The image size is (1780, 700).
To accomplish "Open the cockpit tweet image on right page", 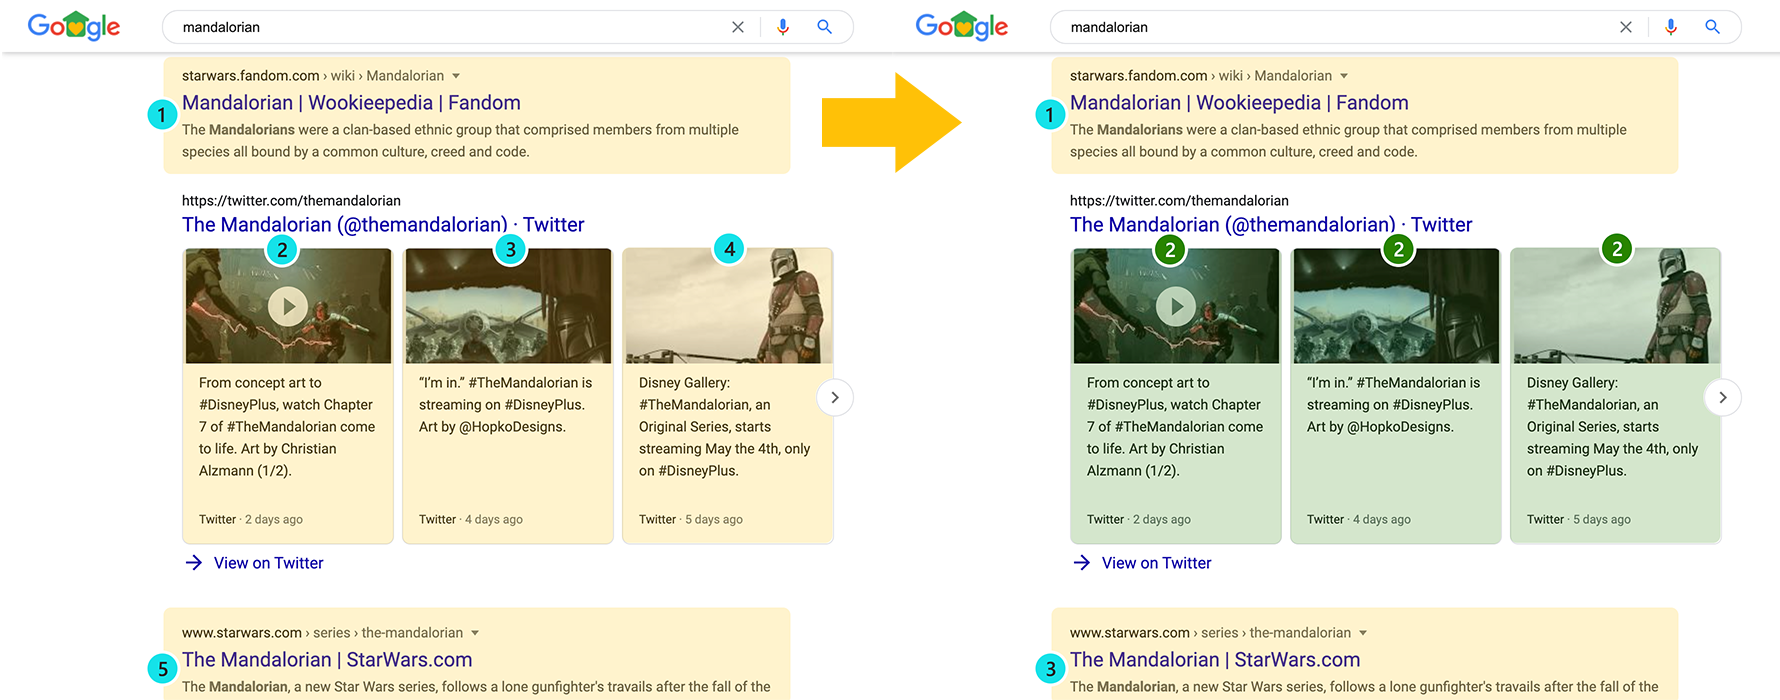I will click(x=1396, y=306).
